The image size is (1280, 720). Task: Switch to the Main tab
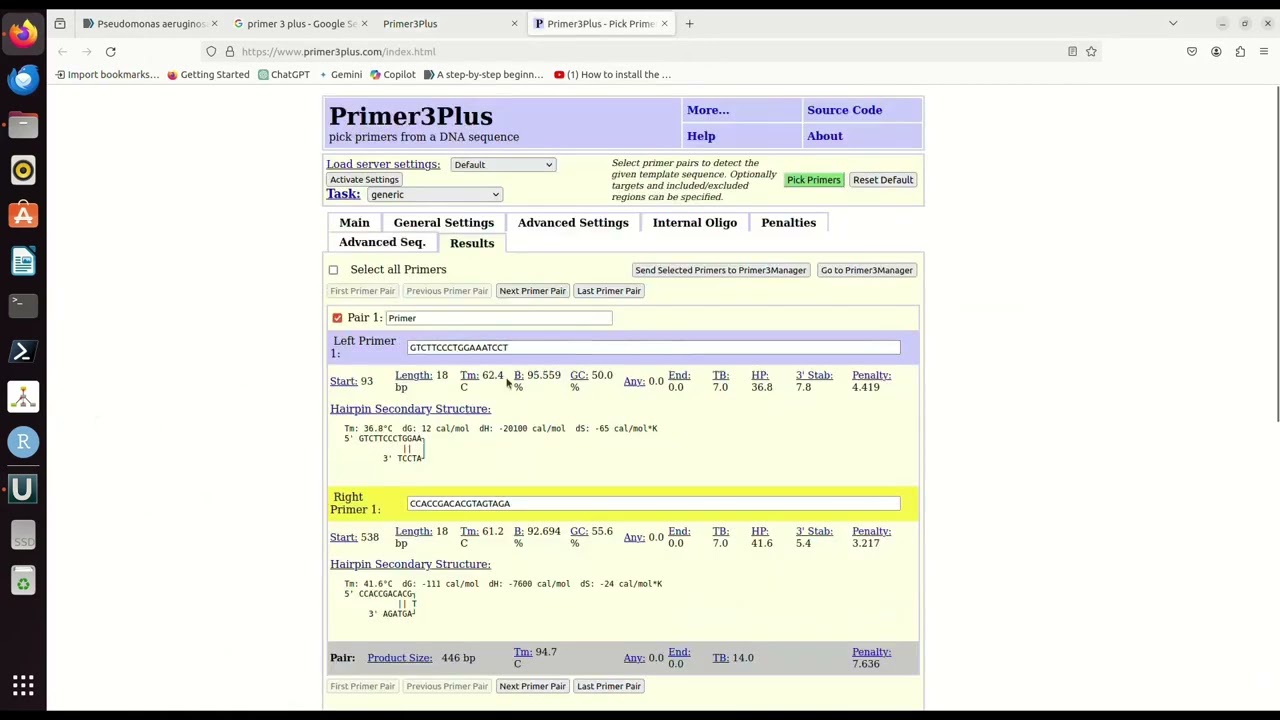(354, 223)
